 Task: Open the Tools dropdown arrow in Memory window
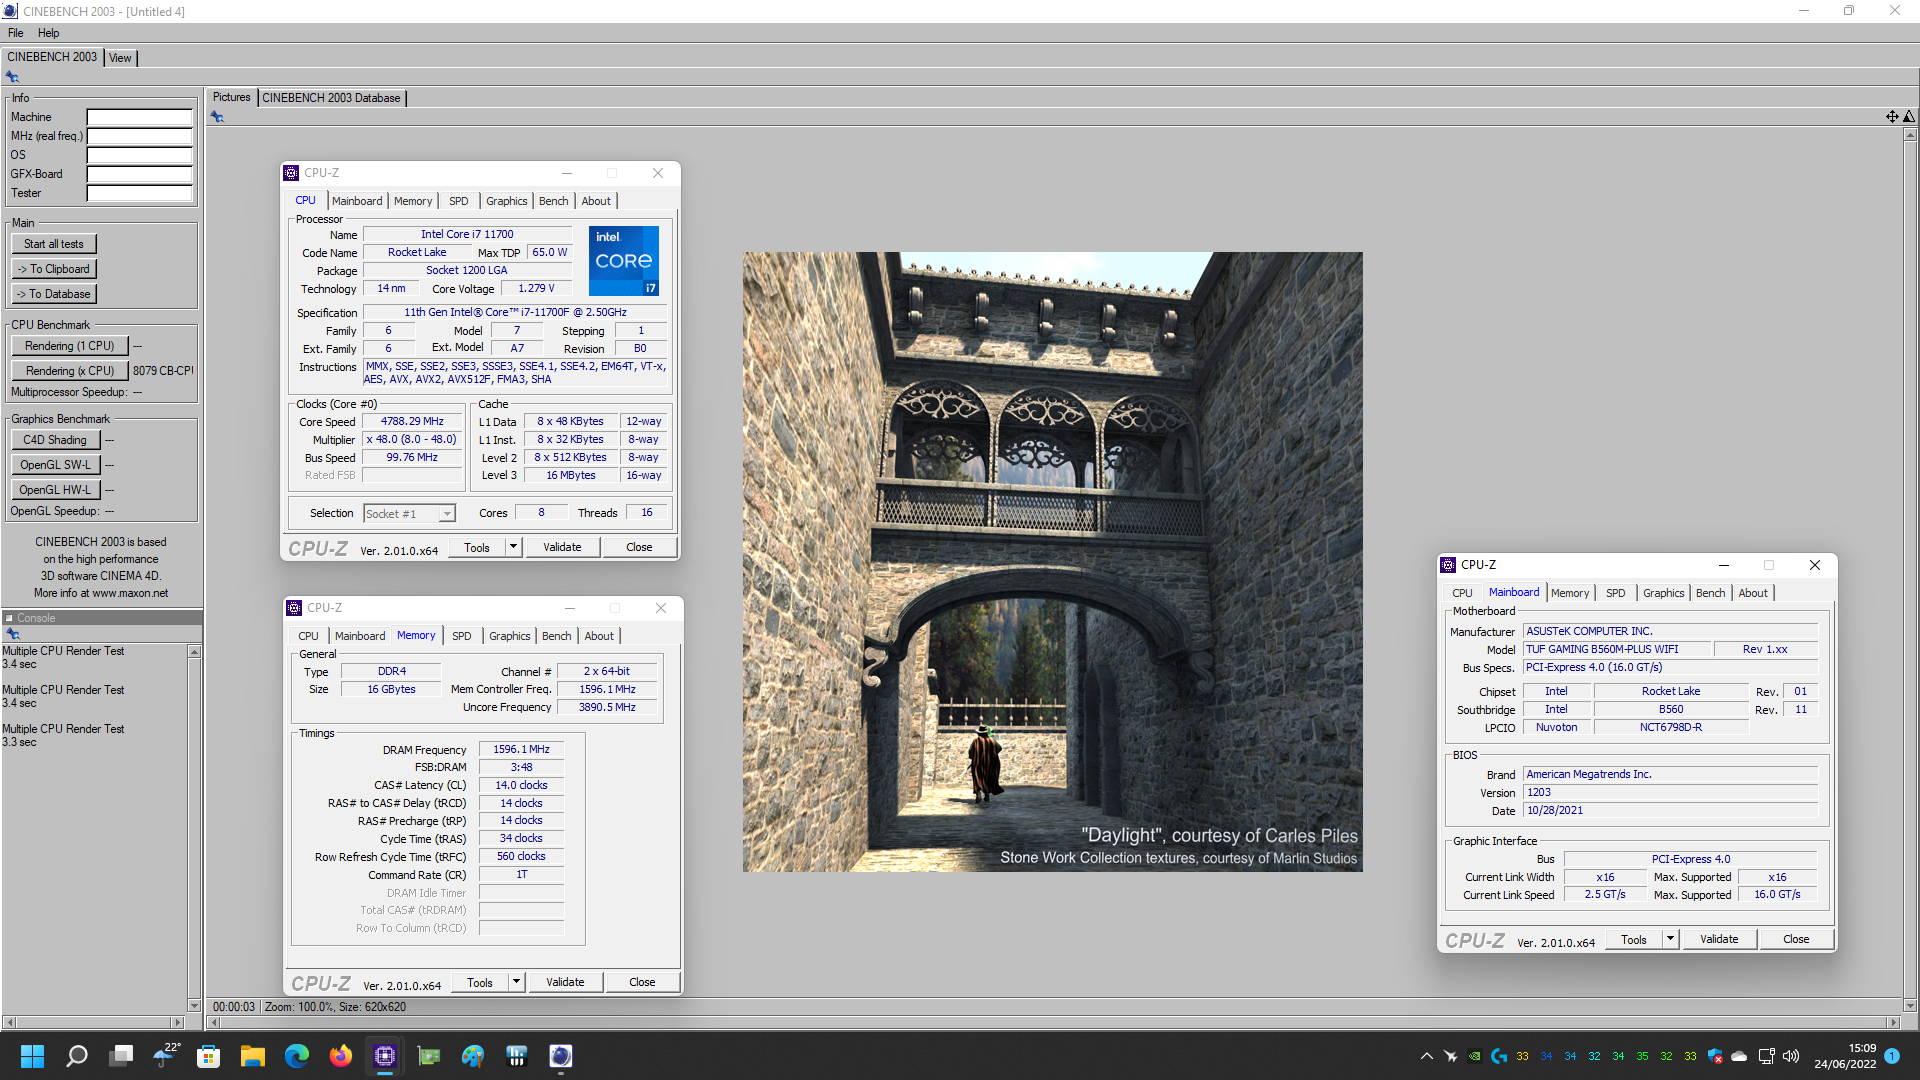pos(516,982)
